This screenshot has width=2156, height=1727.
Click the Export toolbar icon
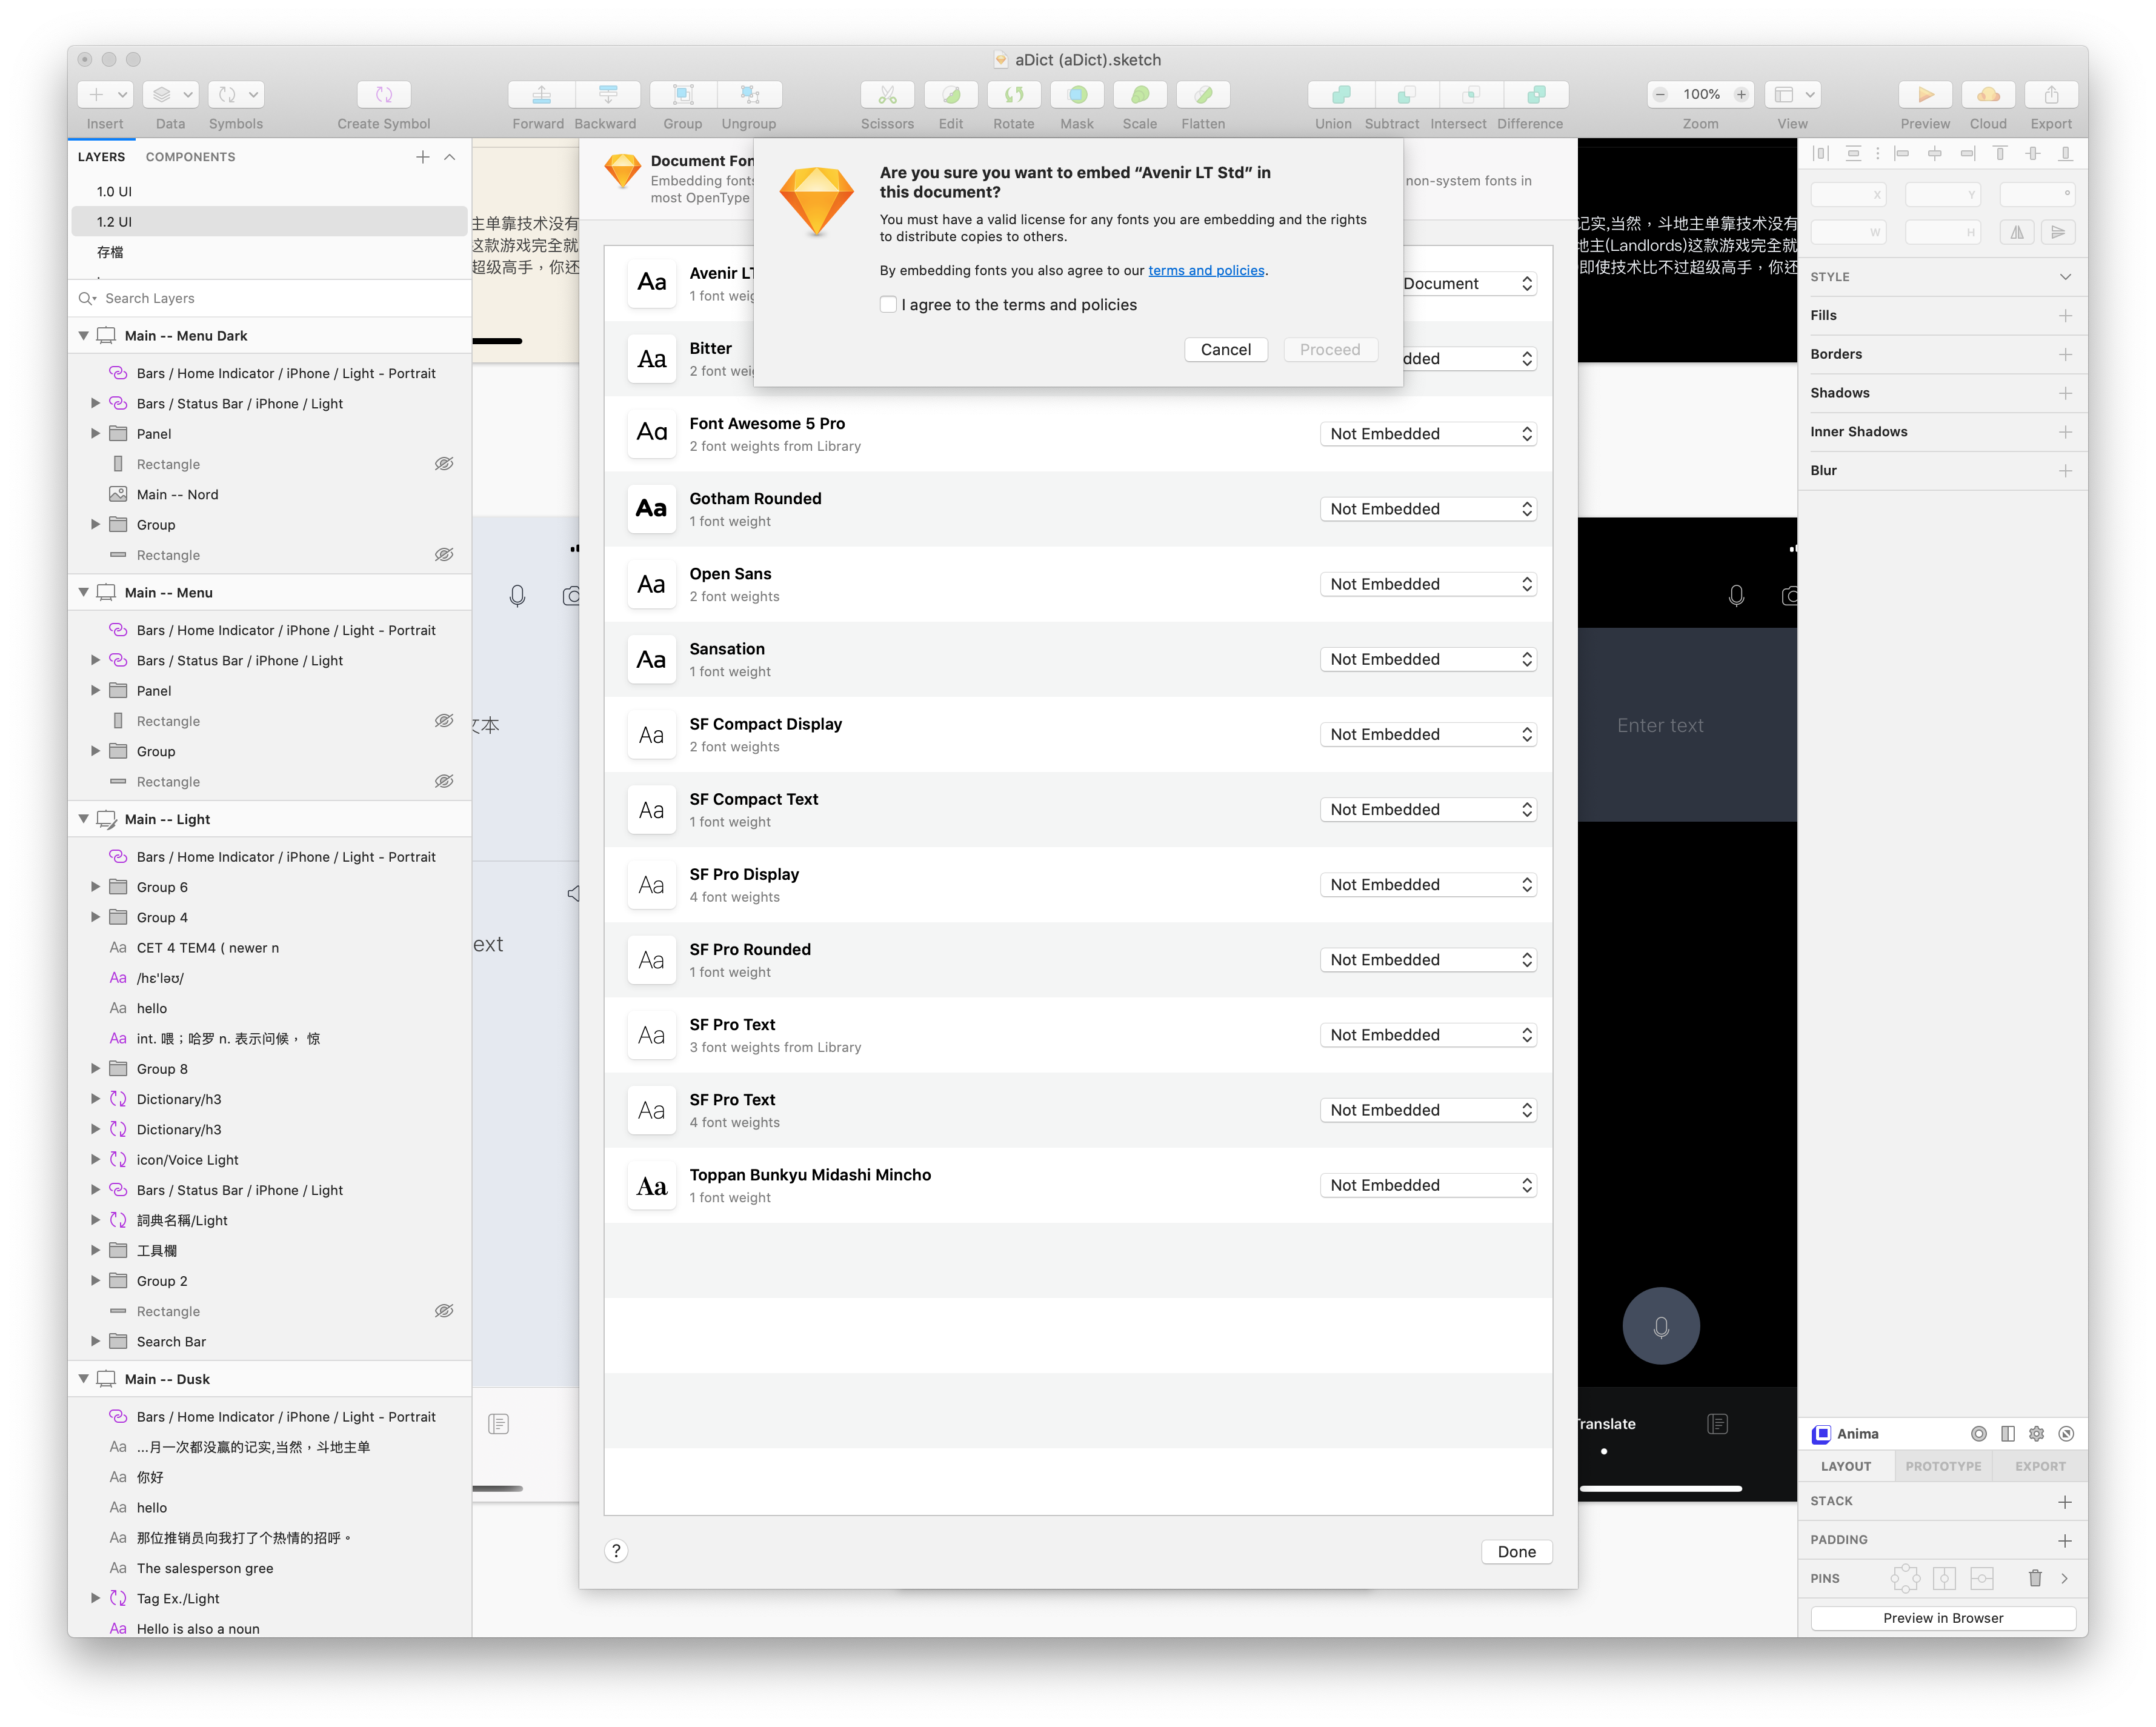[x=2051, y=95]
